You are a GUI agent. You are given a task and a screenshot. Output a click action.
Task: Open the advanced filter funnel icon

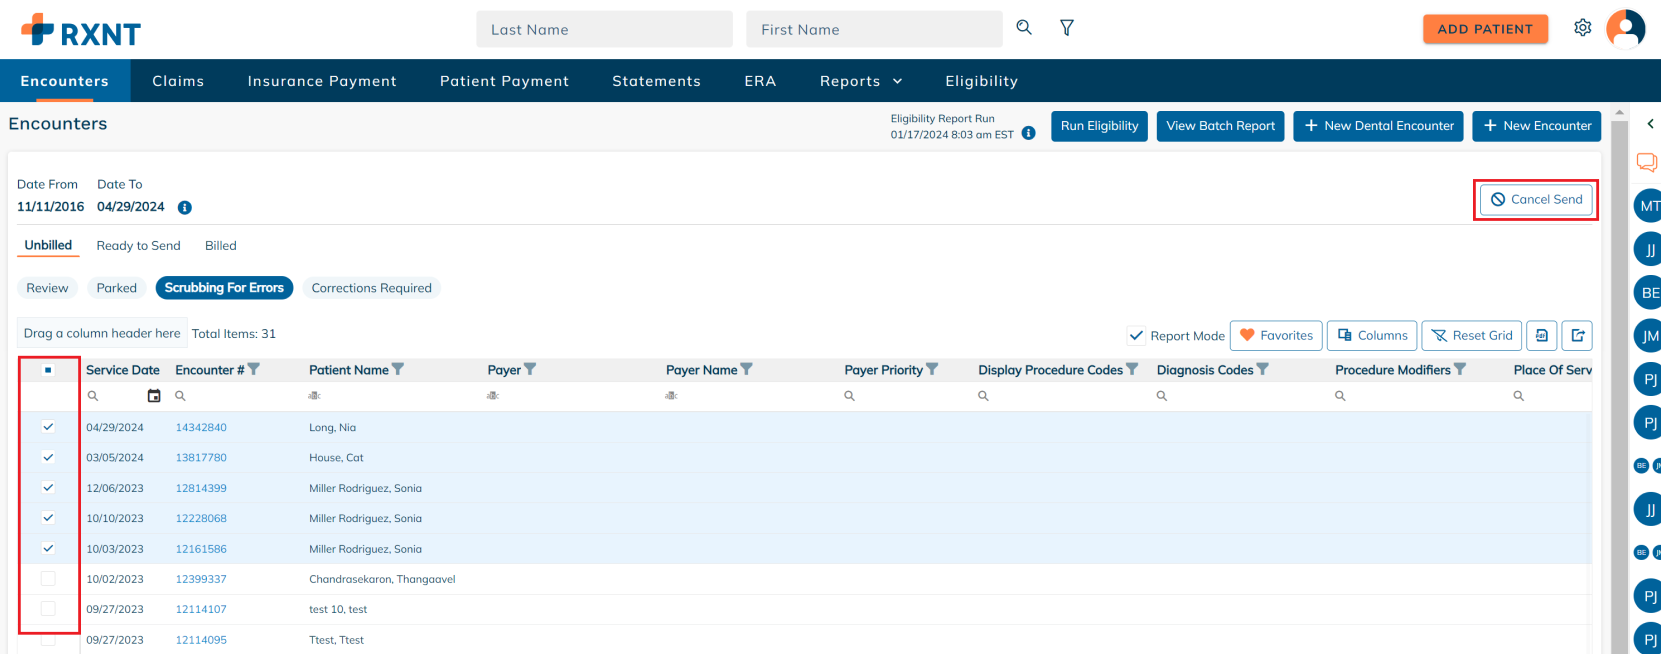point(1067,28)
